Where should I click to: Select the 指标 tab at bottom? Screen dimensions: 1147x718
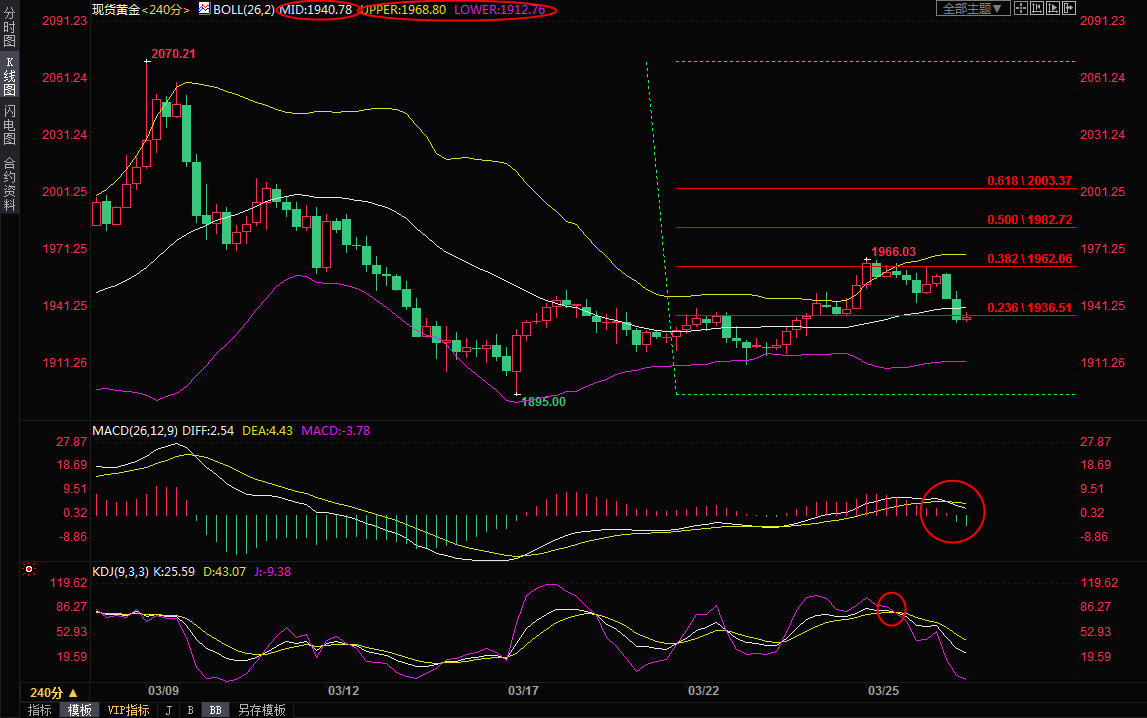click(x=40, y=710)
